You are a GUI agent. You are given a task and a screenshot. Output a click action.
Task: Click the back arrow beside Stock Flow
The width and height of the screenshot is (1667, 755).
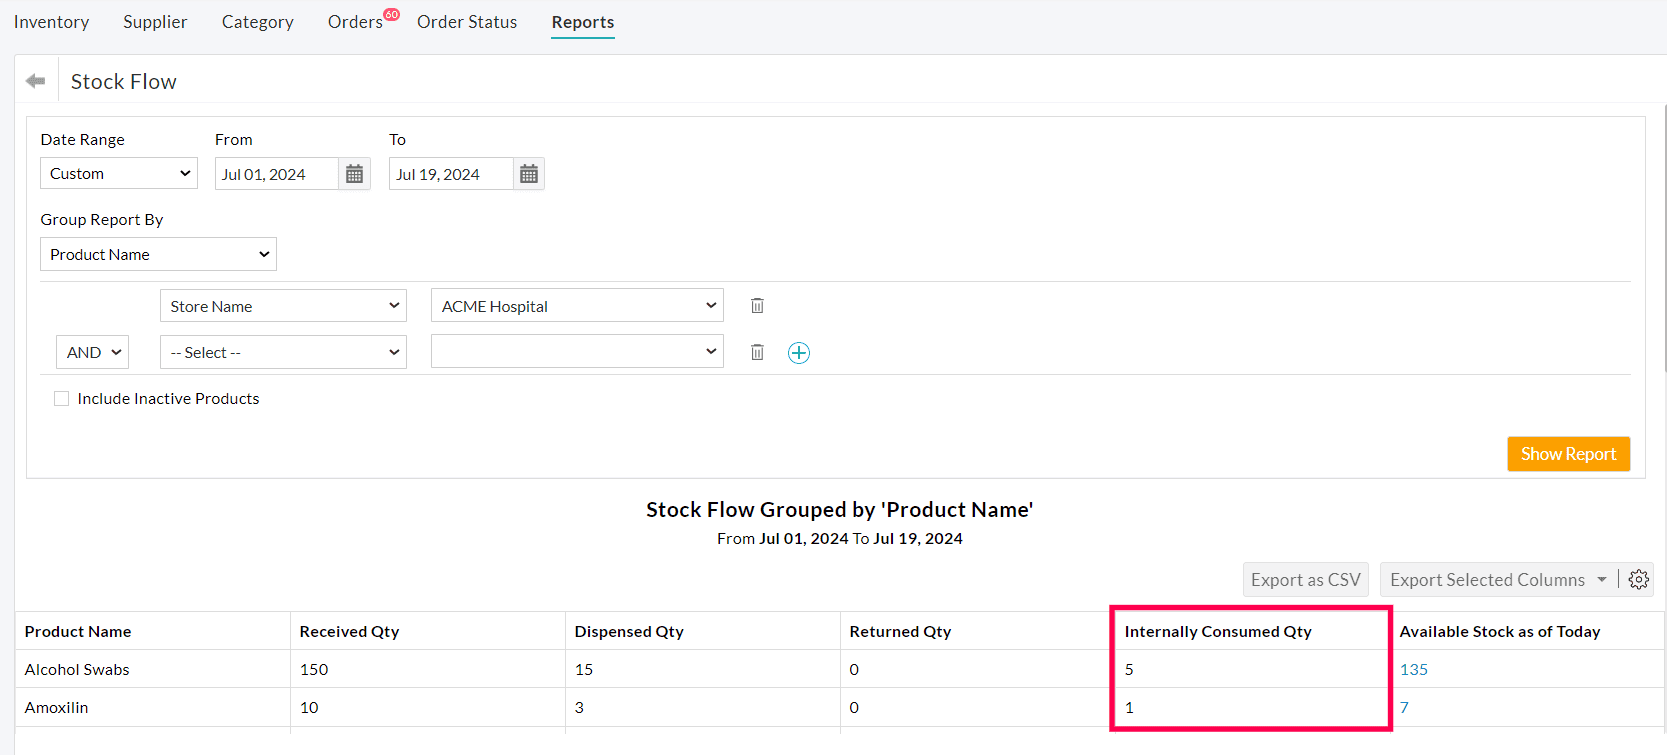click(x=36, y=81)
